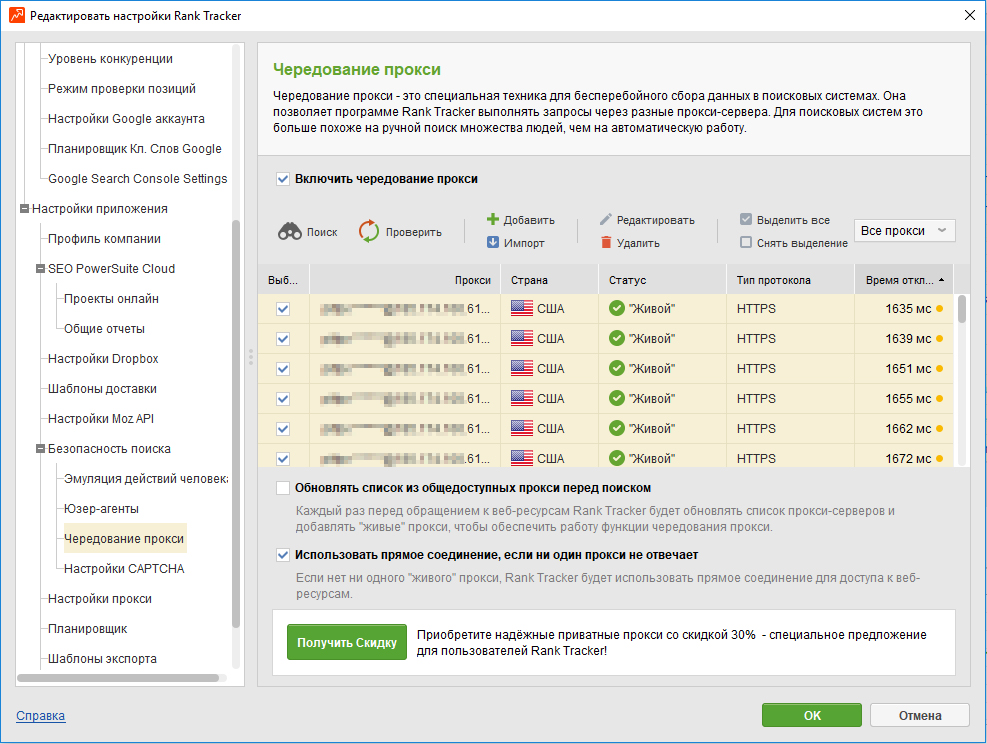Collapse the 'Безопасность поиска' tree node
Image resolution: width=987 pixels, height=744 pixels.
pos(40,449)
